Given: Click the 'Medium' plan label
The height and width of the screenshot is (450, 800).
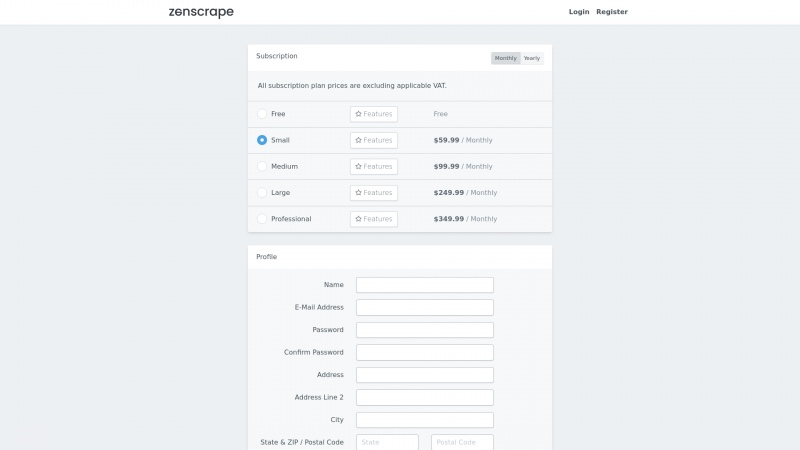Looking at the screenshot, I should [x=284, y=166].
